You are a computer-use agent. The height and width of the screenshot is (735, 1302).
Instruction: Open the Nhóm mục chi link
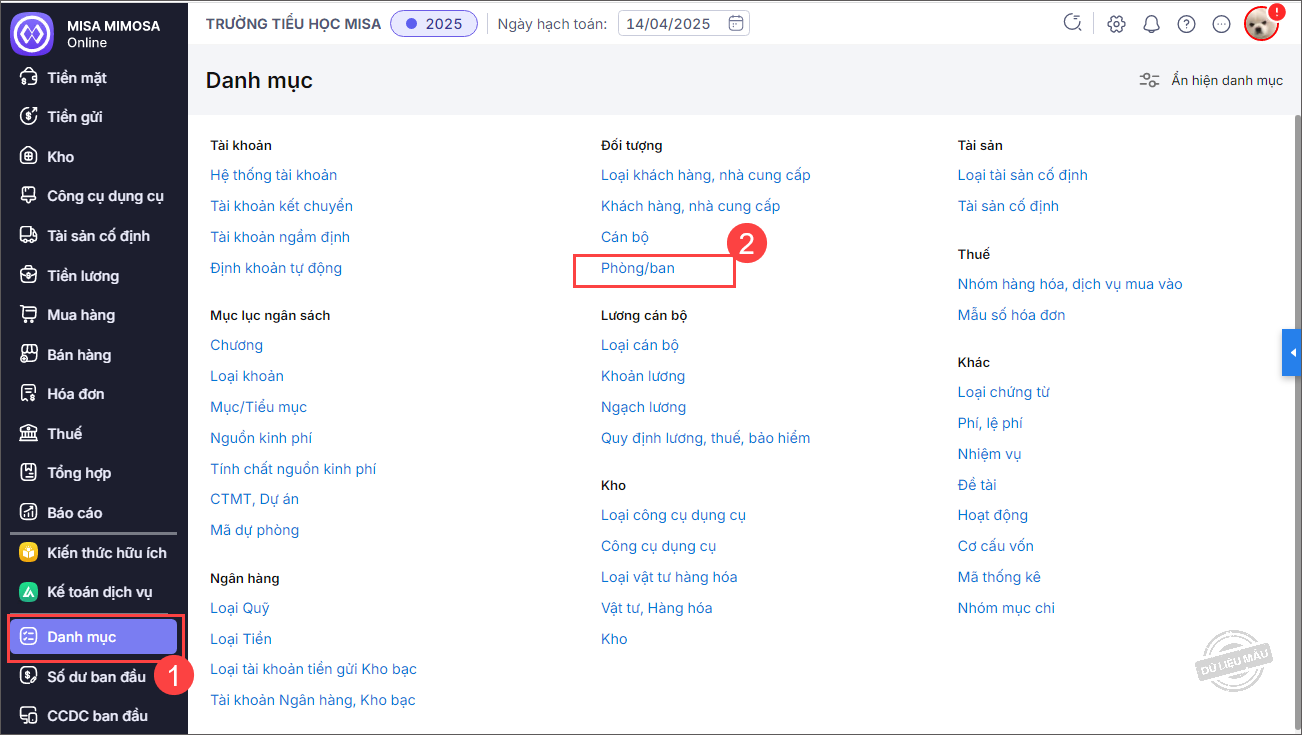(1006, 608)
